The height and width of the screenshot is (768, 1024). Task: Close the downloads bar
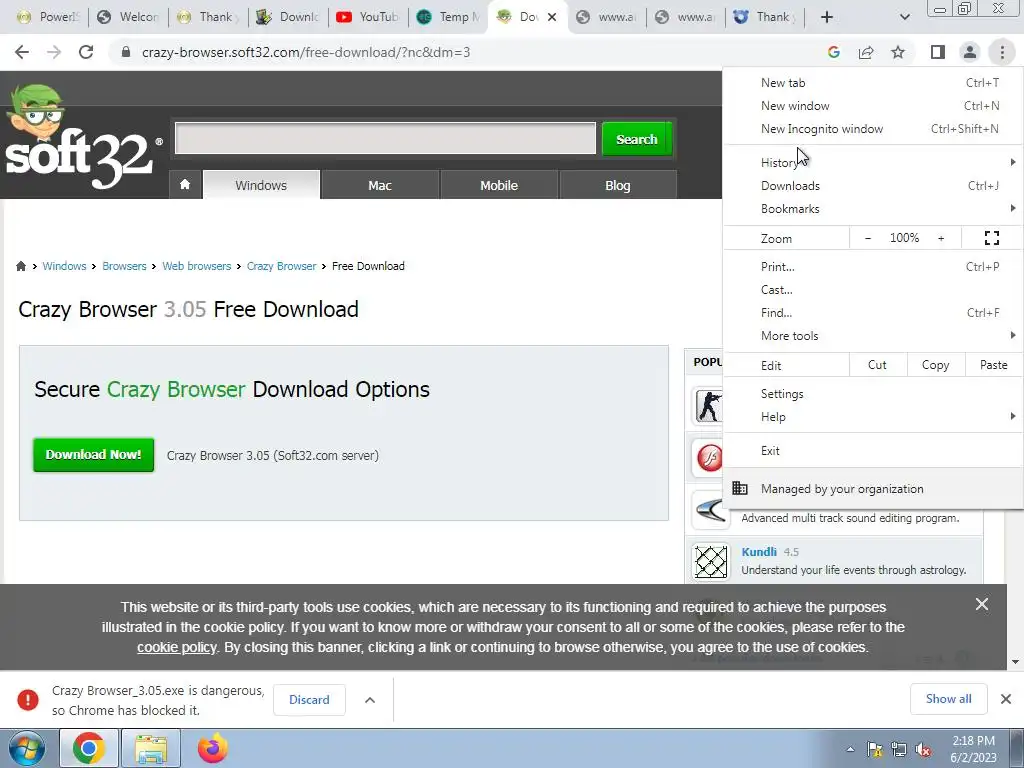(x=1006, y=699)
